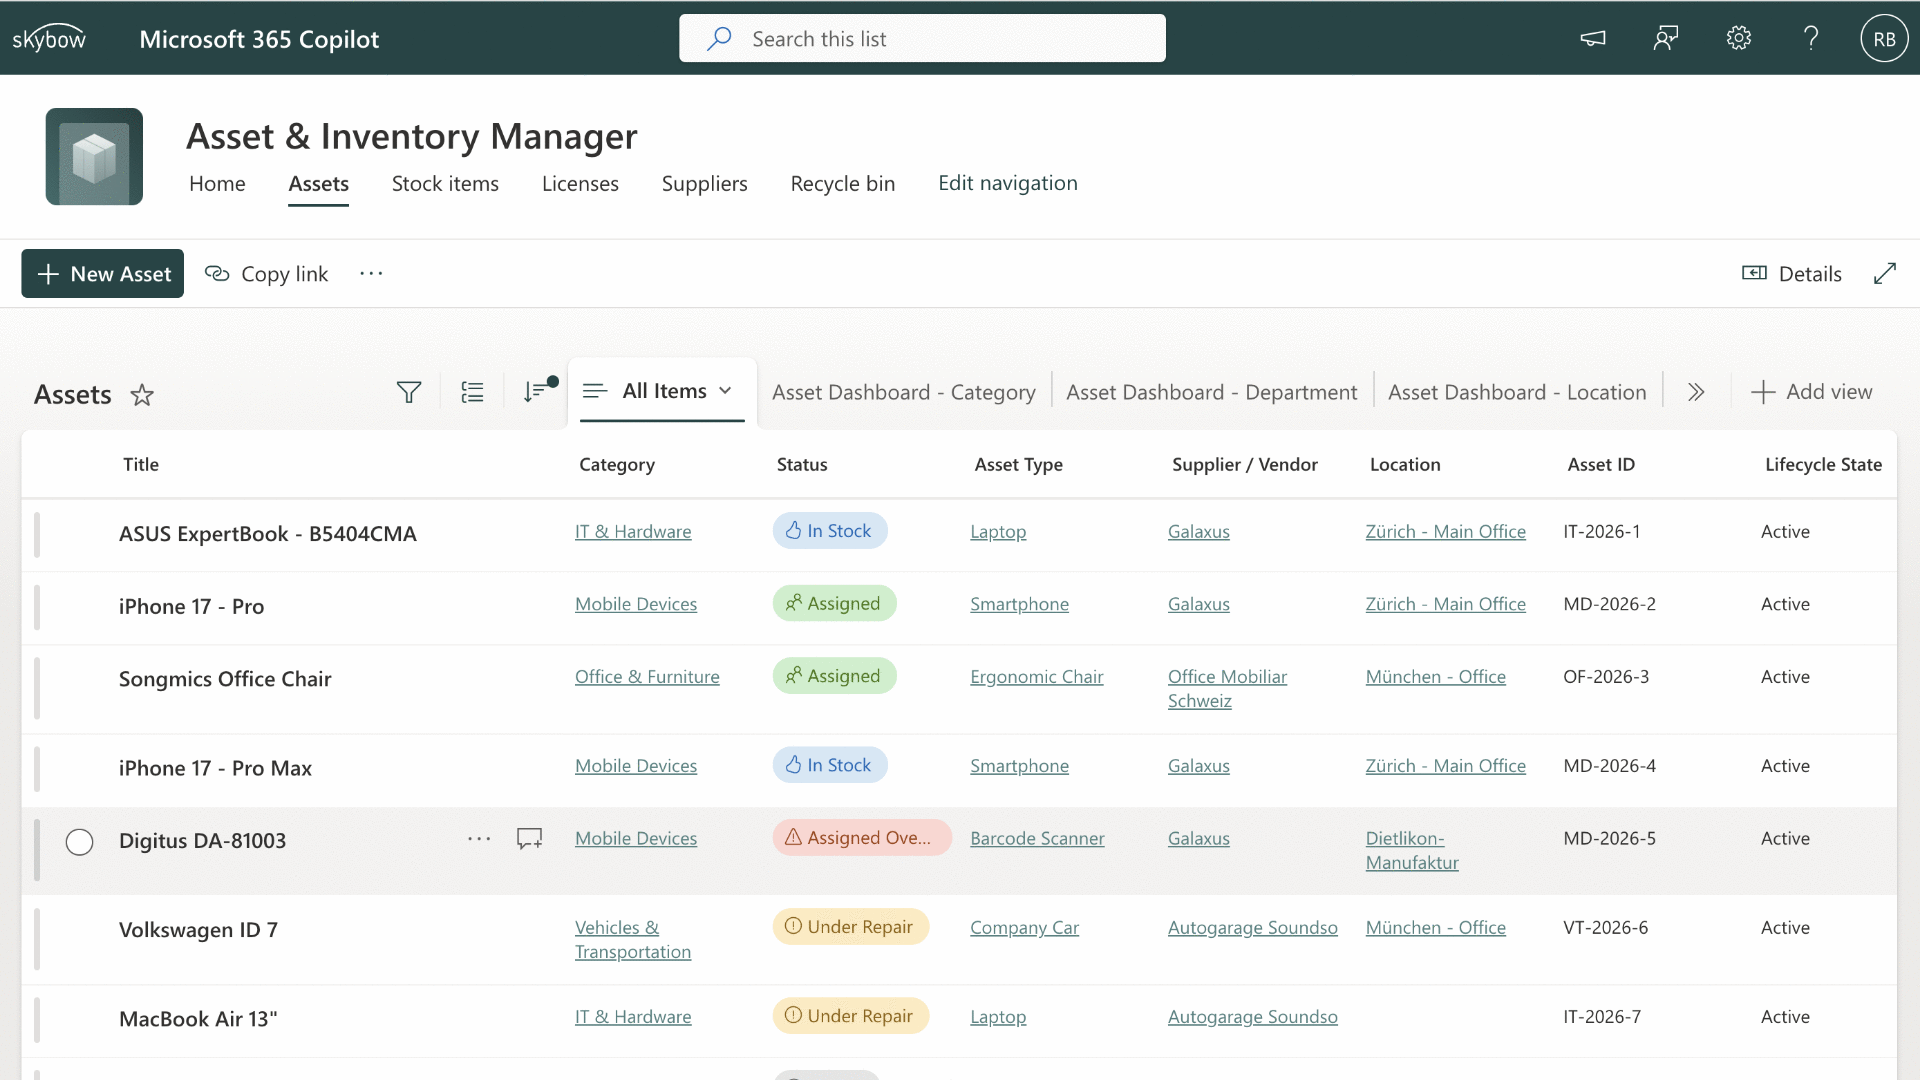The height and width of the screenshot is (1080, 1920).
Task: Click Copy link
Action: coord(266,273)
